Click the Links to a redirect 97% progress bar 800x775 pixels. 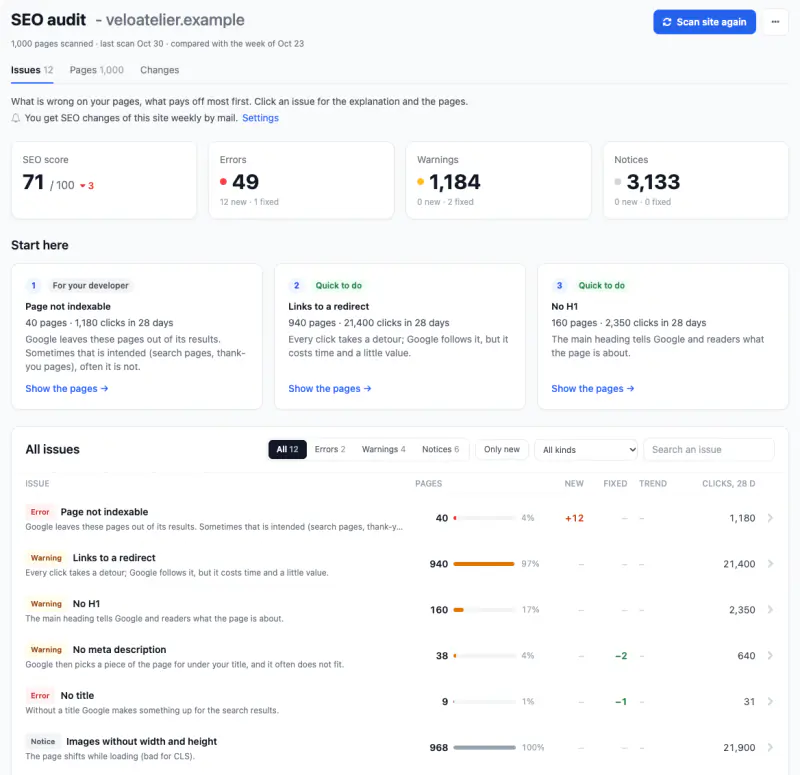point(484,564)
